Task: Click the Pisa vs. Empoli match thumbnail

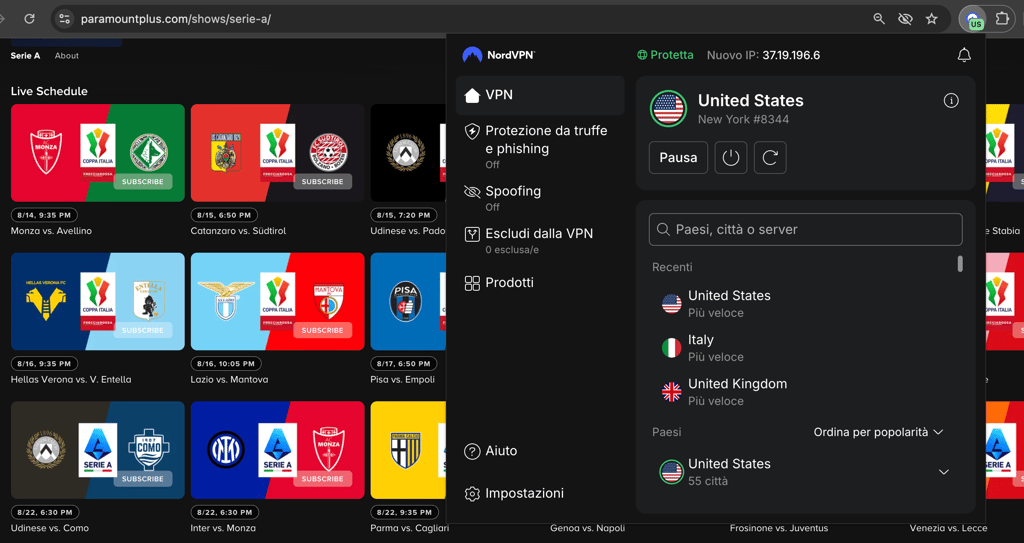Action: click(408, 301)
